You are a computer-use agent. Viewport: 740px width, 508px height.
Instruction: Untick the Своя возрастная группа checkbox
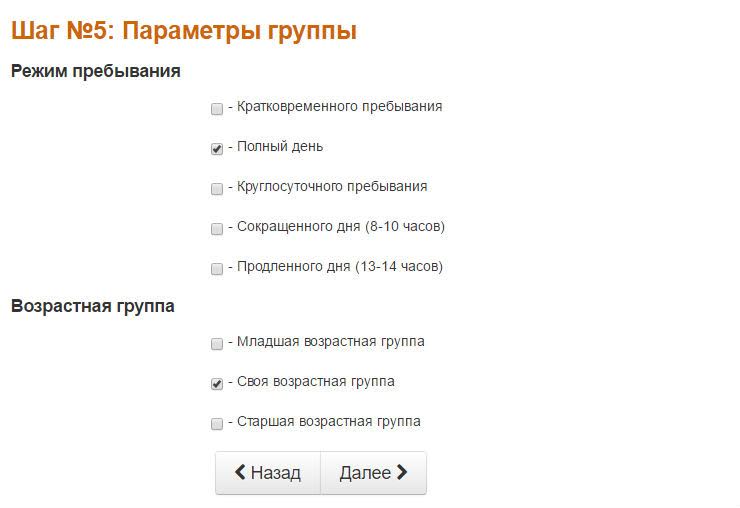click(x=217, y=384)
